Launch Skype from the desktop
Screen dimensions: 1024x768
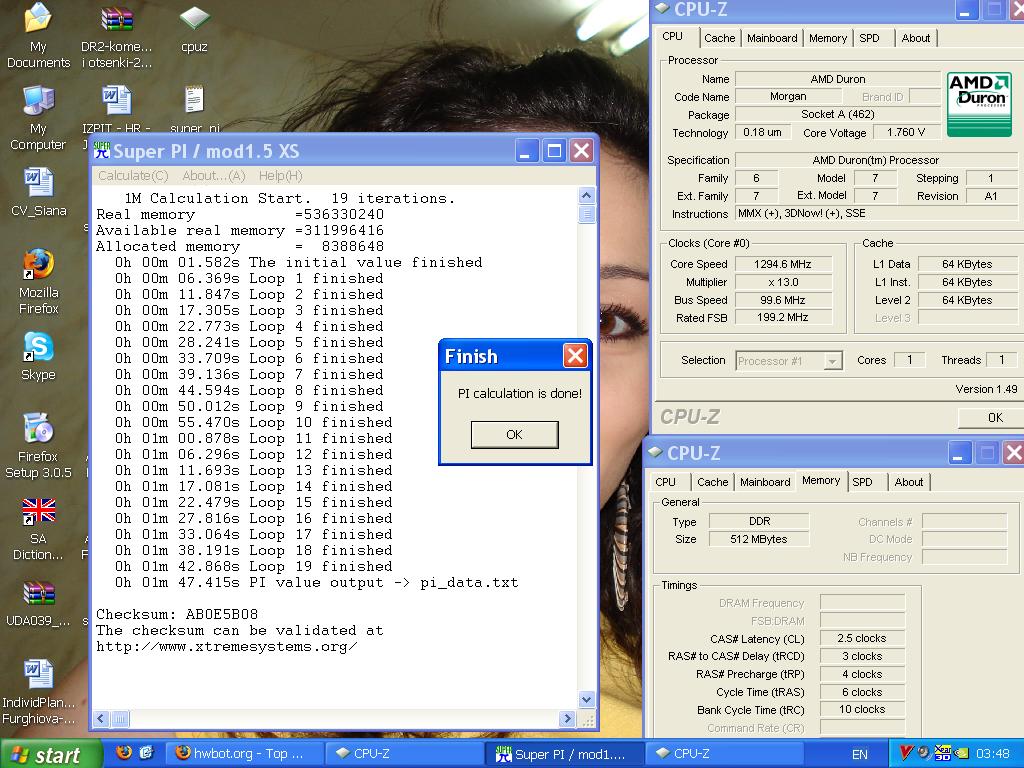[39, 356]
